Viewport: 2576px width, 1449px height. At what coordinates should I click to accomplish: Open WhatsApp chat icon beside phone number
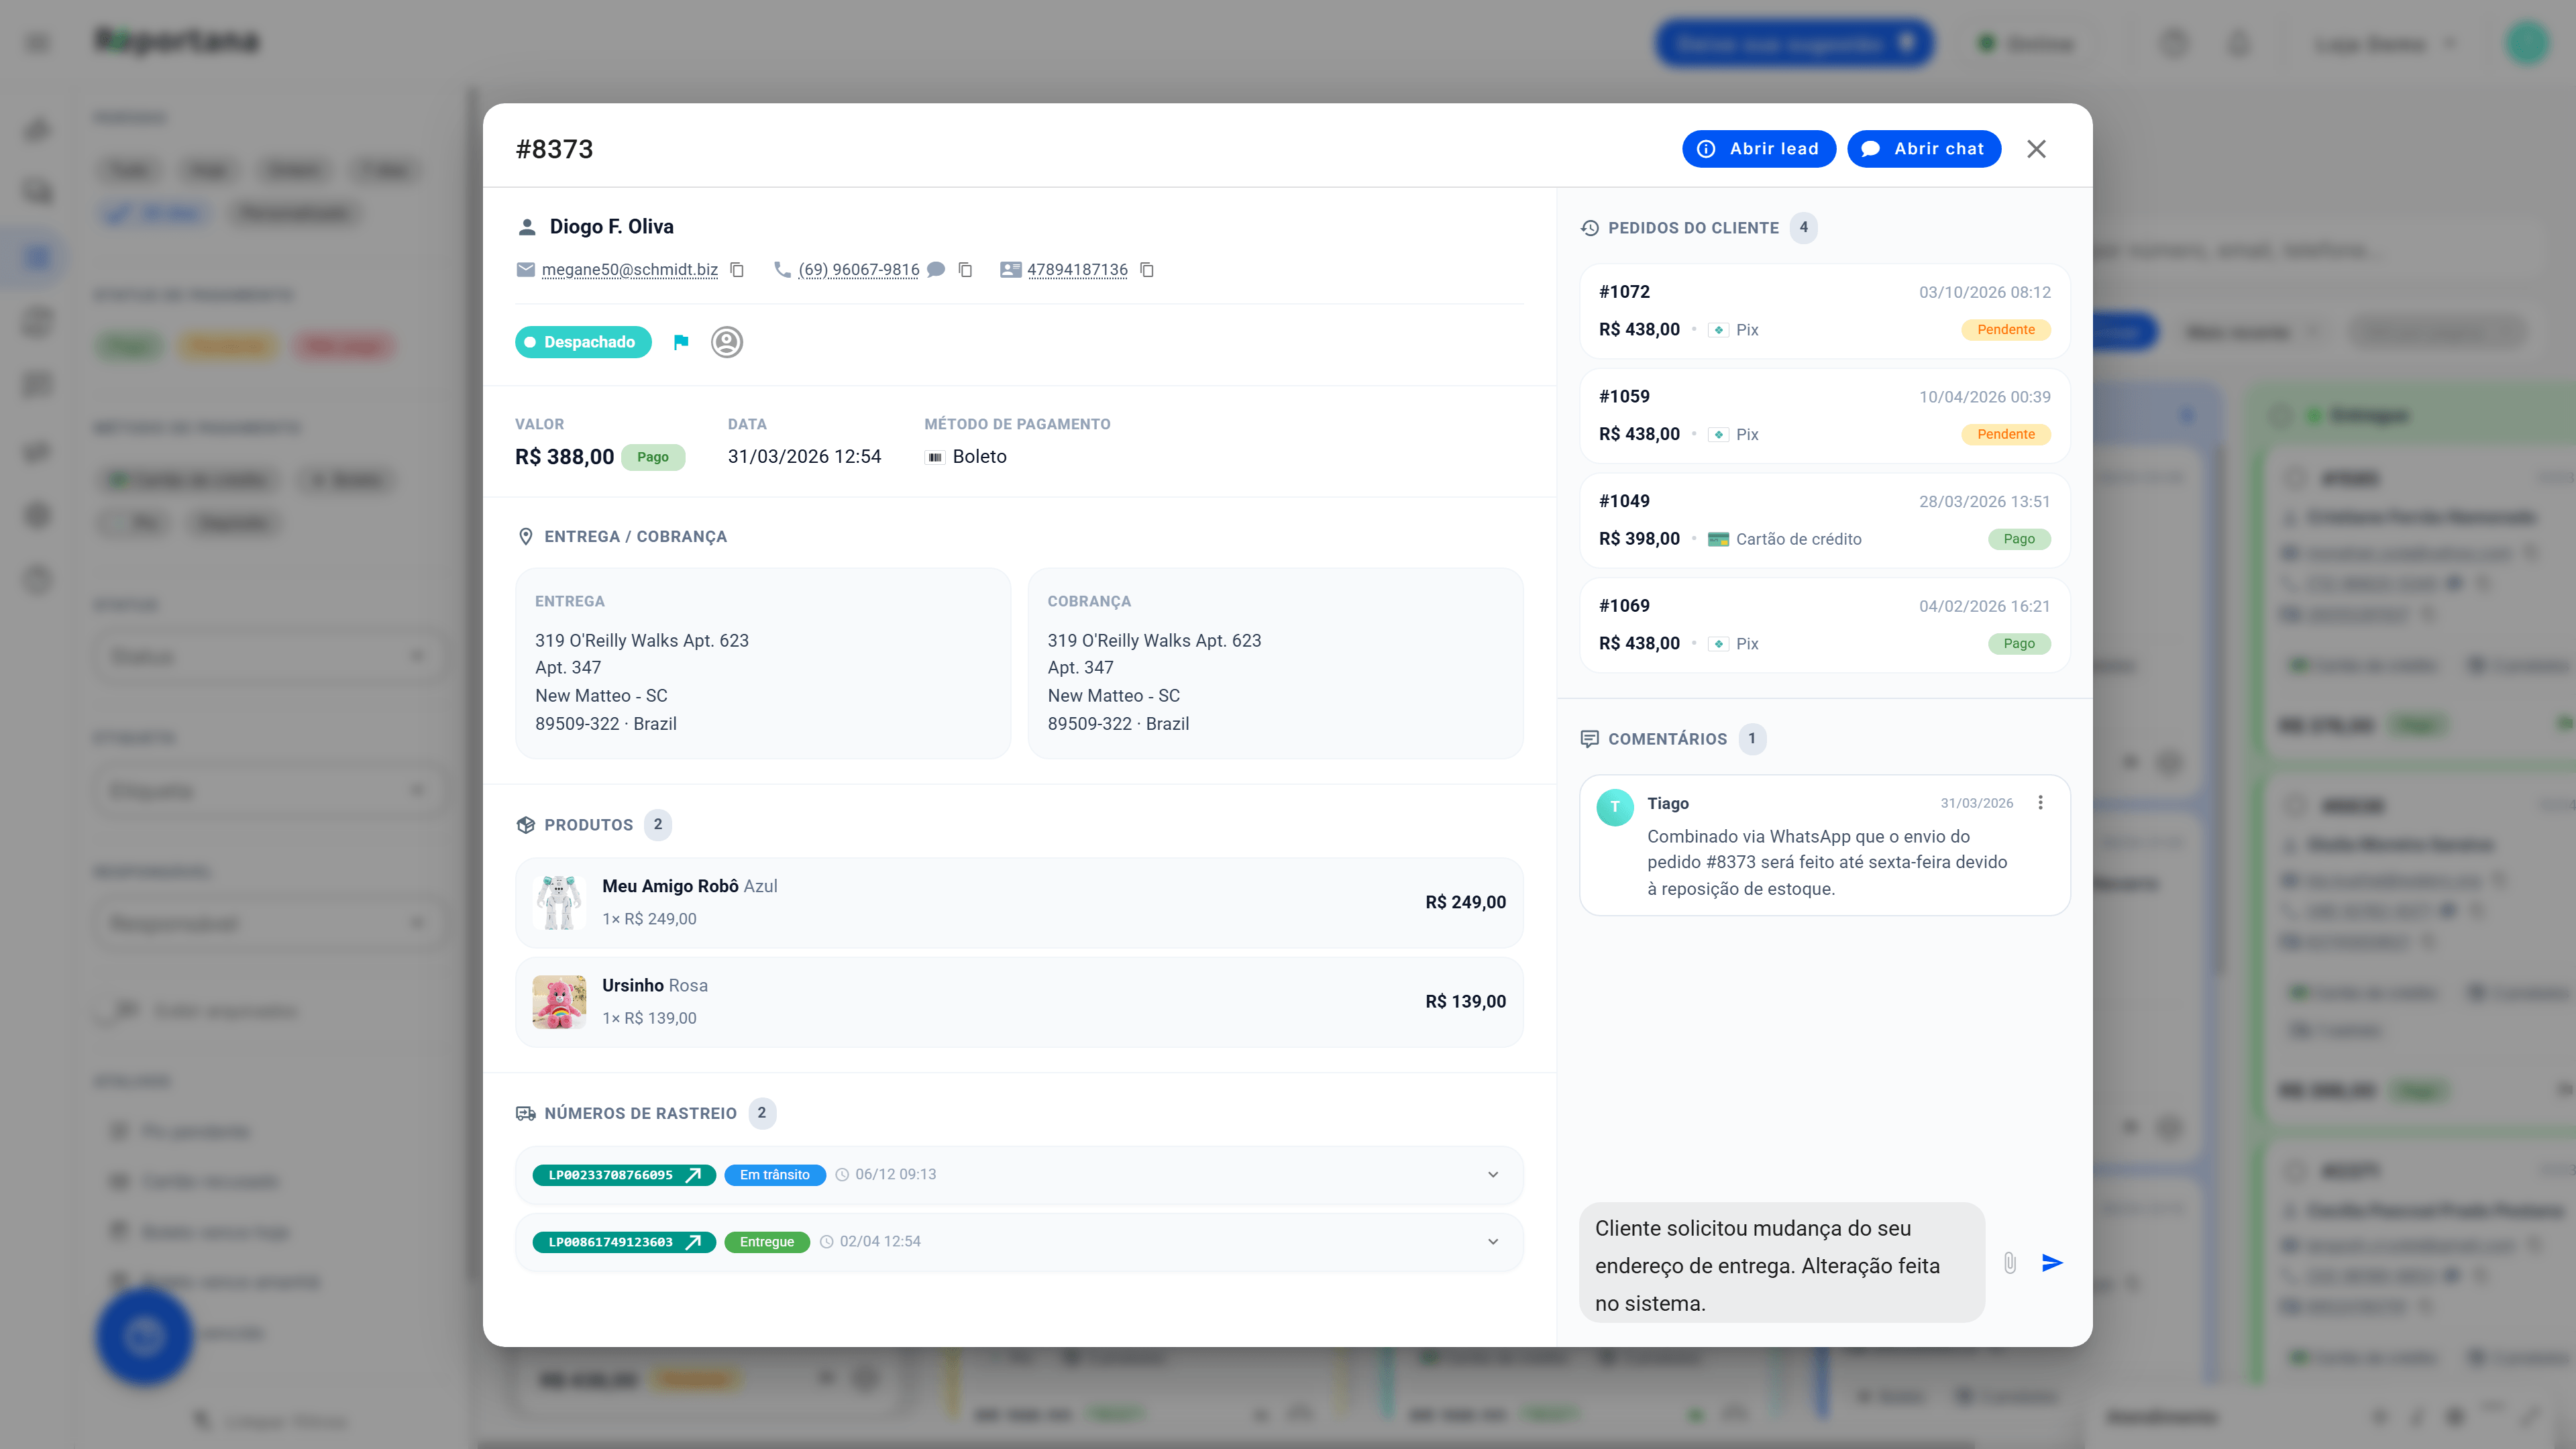pyautogui.click(x=936, y=270)
